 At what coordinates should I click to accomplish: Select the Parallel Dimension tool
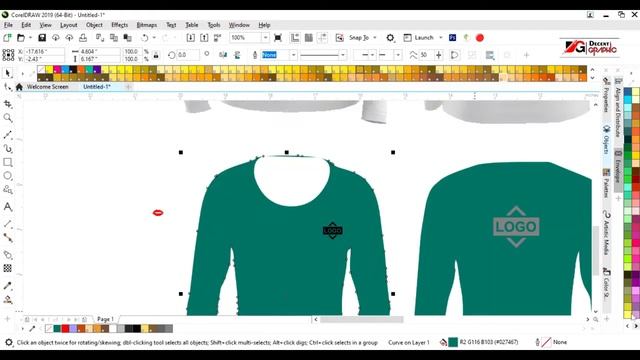7,224
